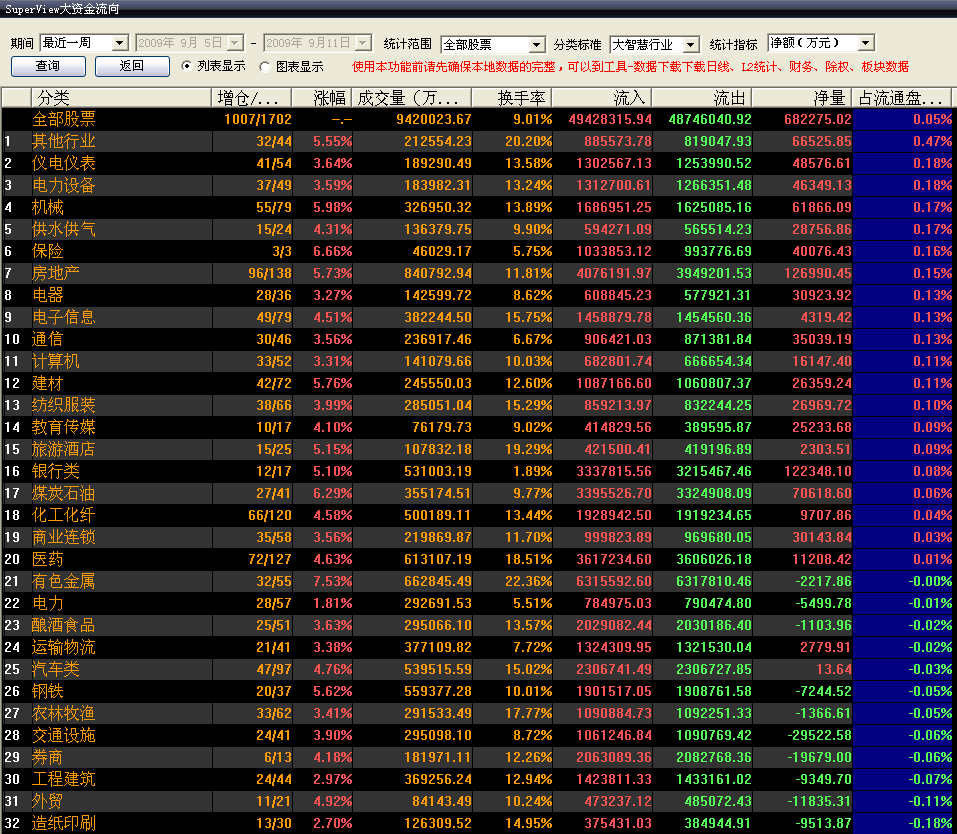
Task: Click the 分类 column header
Action: [54, 98]
